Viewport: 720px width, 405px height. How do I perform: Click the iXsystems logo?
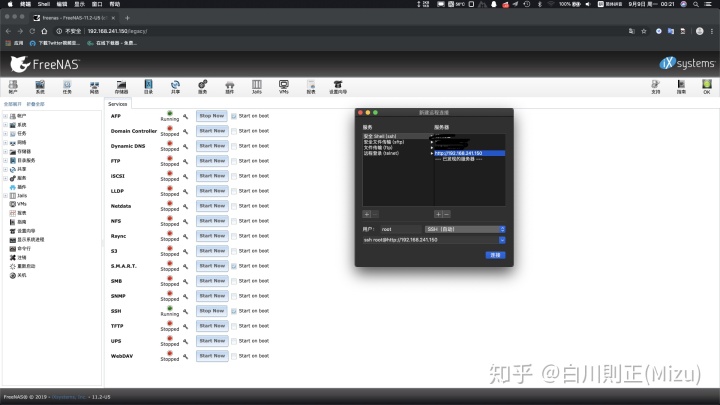tap(687, 63)
